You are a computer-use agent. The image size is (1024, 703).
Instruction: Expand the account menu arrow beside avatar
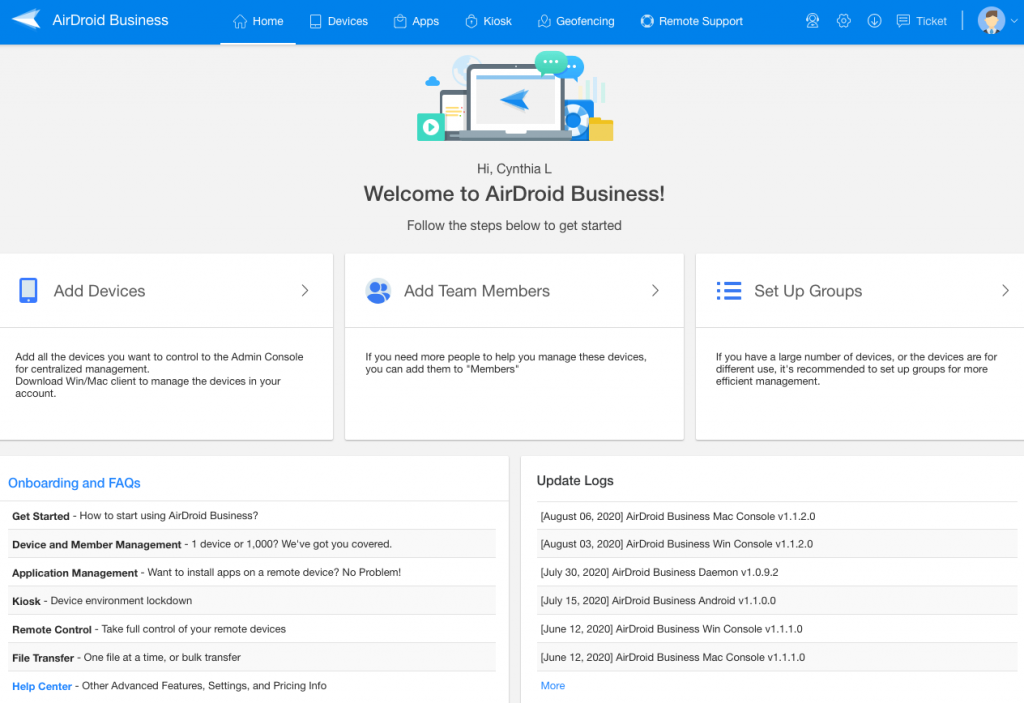[1014, 21]
